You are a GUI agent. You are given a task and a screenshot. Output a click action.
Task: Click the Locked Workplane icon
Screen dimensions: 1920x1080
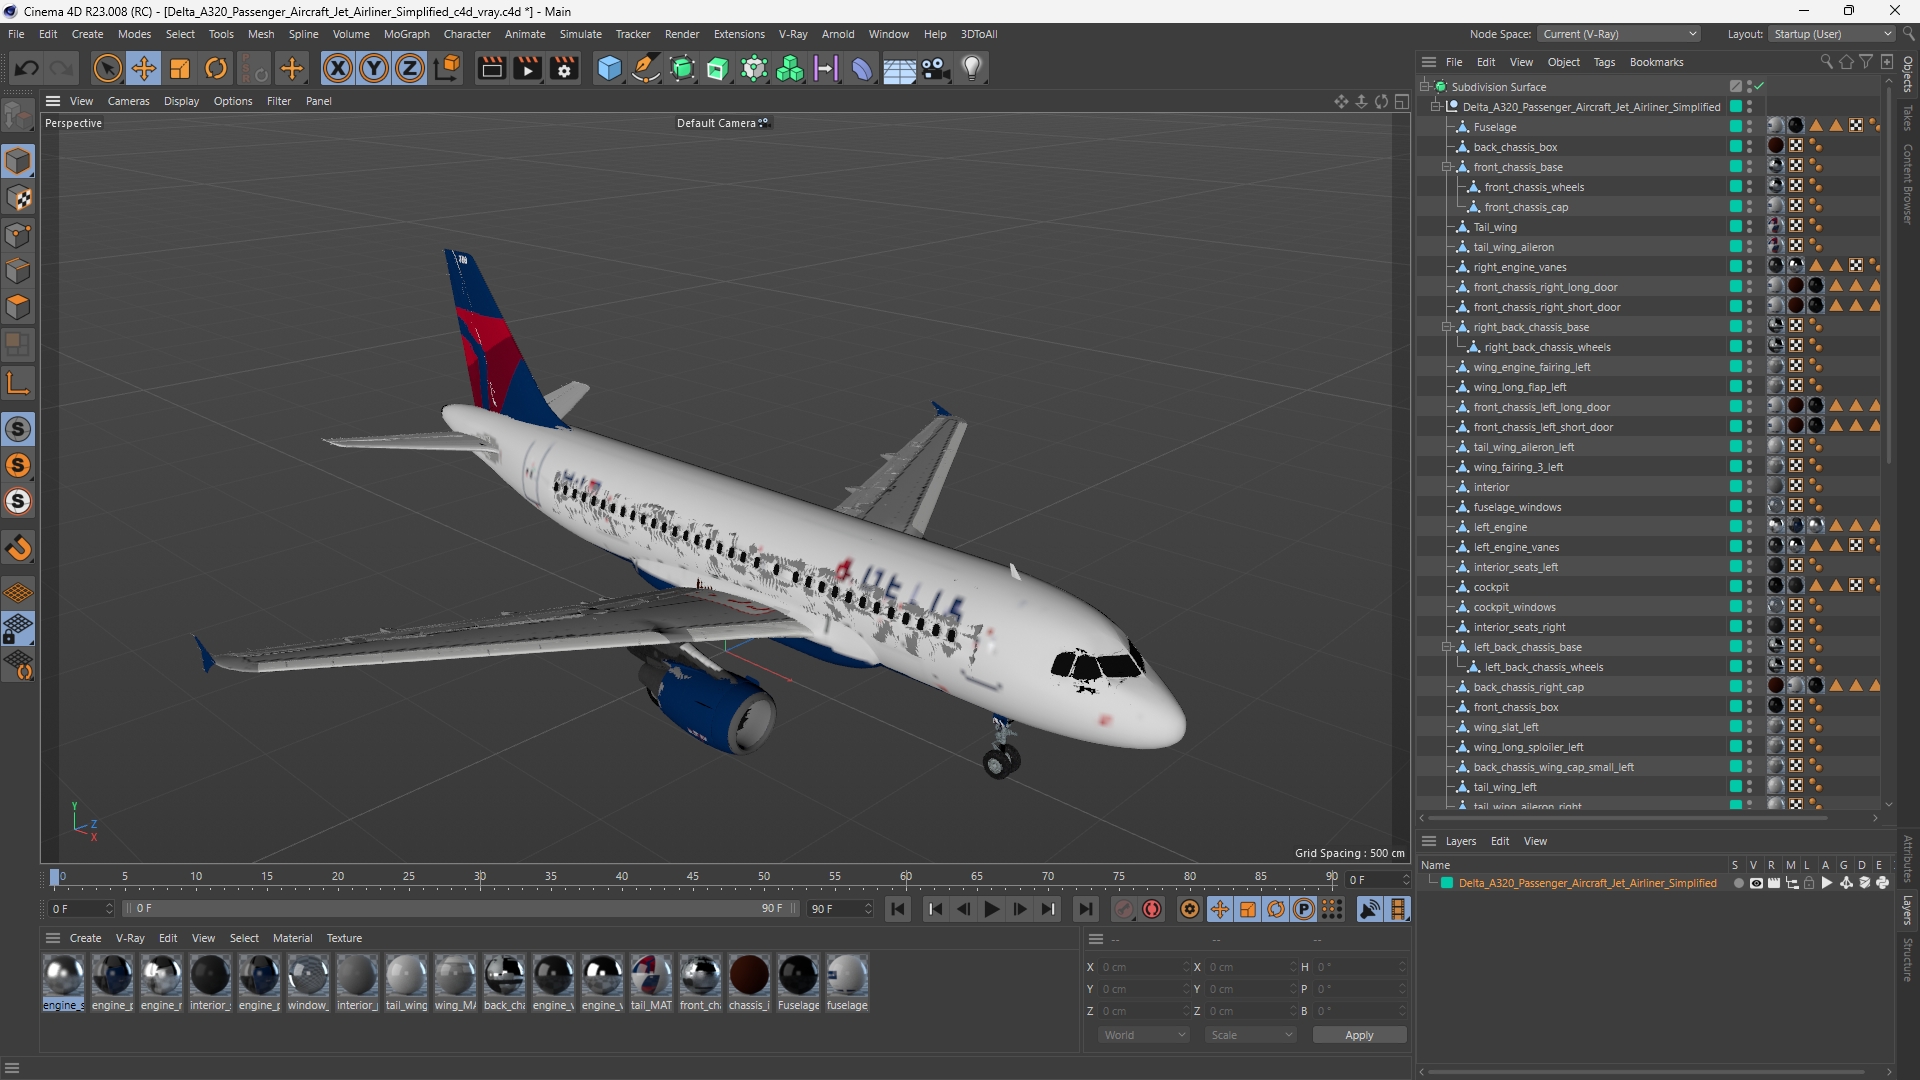[18, 629]
